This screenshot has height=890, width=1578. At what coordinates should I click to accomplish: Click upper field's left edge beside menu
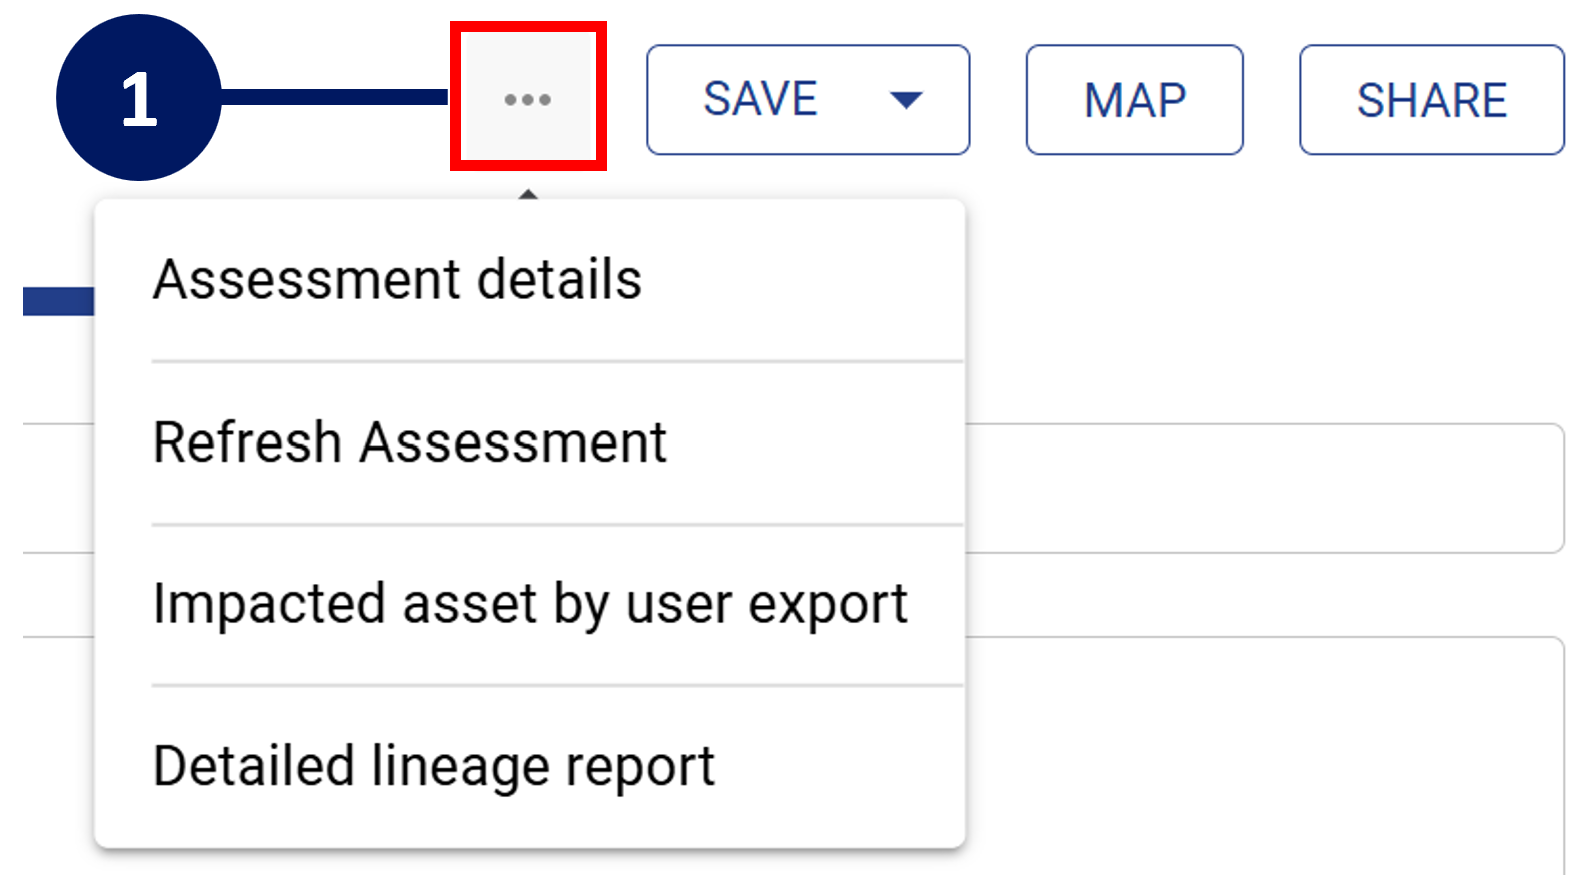tap(58, 488)
